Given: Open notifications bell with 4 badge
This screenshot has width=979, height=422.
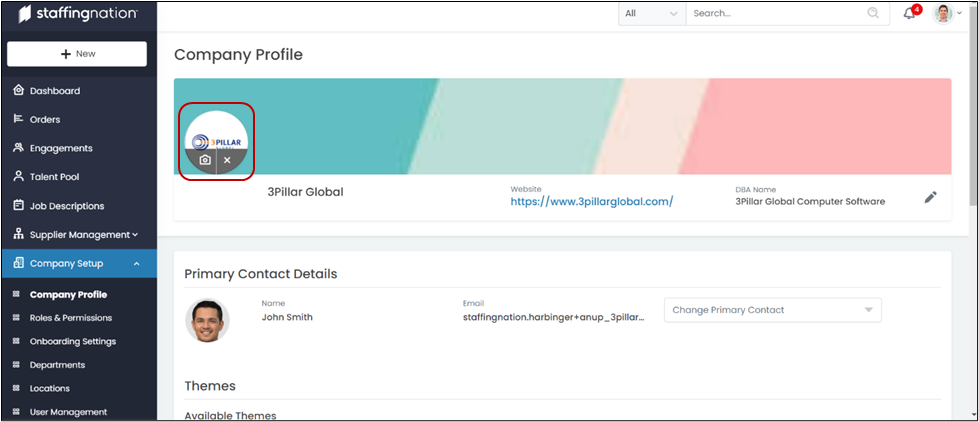Looking at the screenshot, I should (x=910, y=13).
